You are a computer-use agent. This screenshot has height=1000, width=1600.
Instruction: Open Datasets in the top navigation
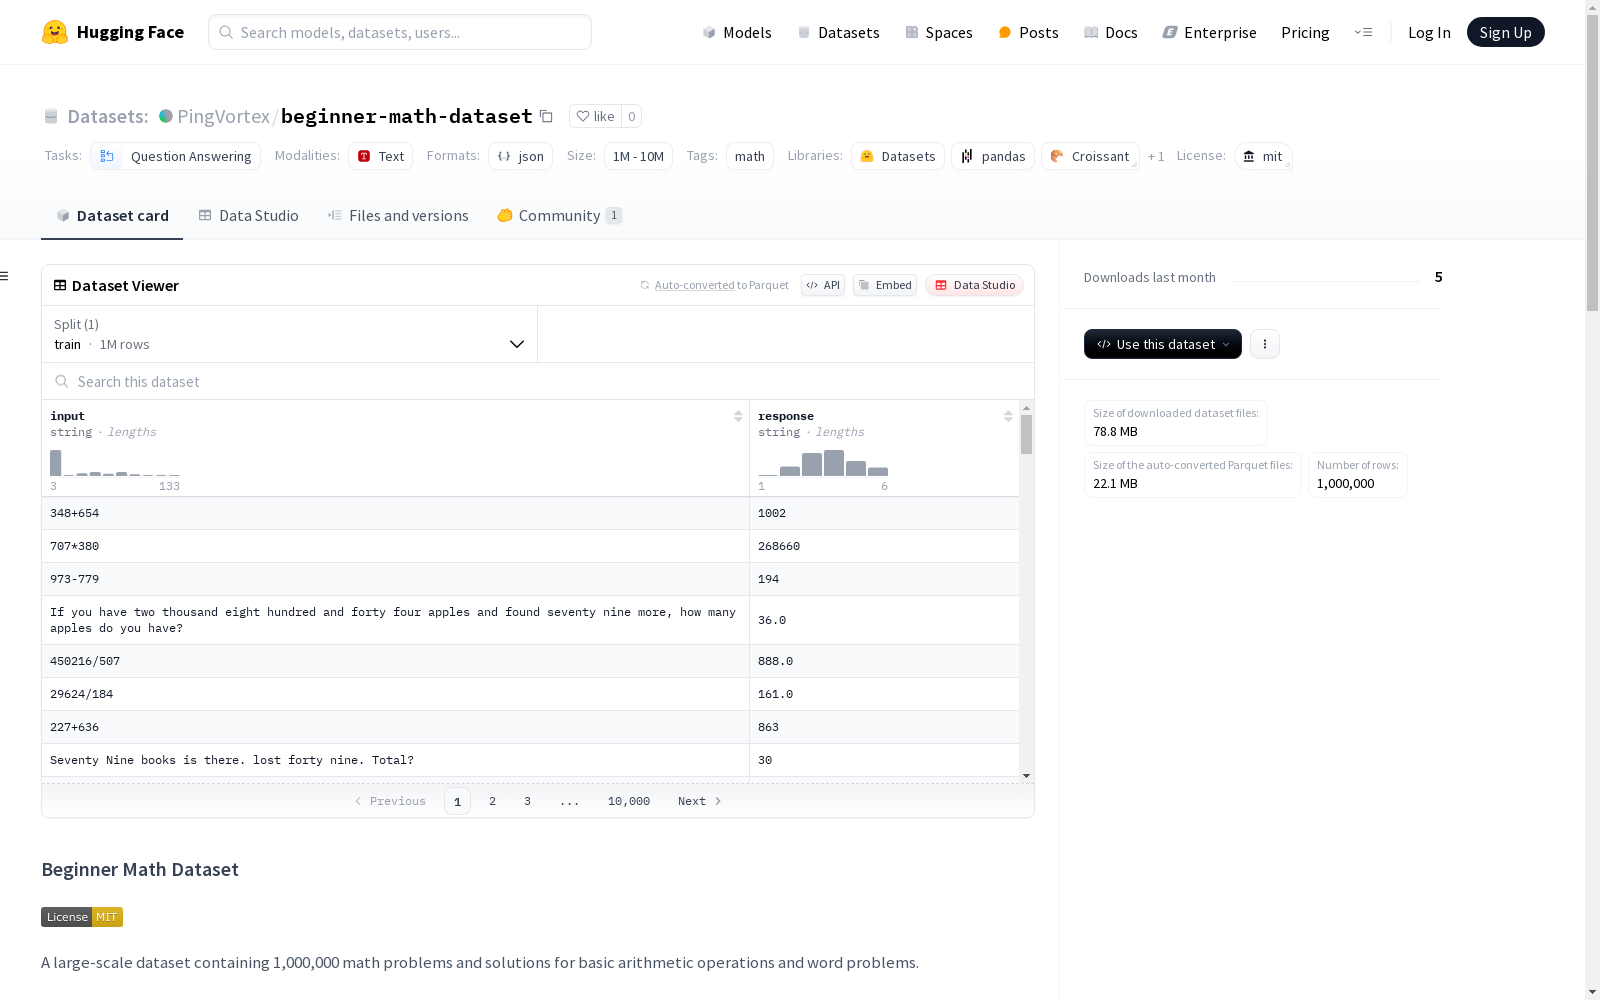[x=838, y=32]
